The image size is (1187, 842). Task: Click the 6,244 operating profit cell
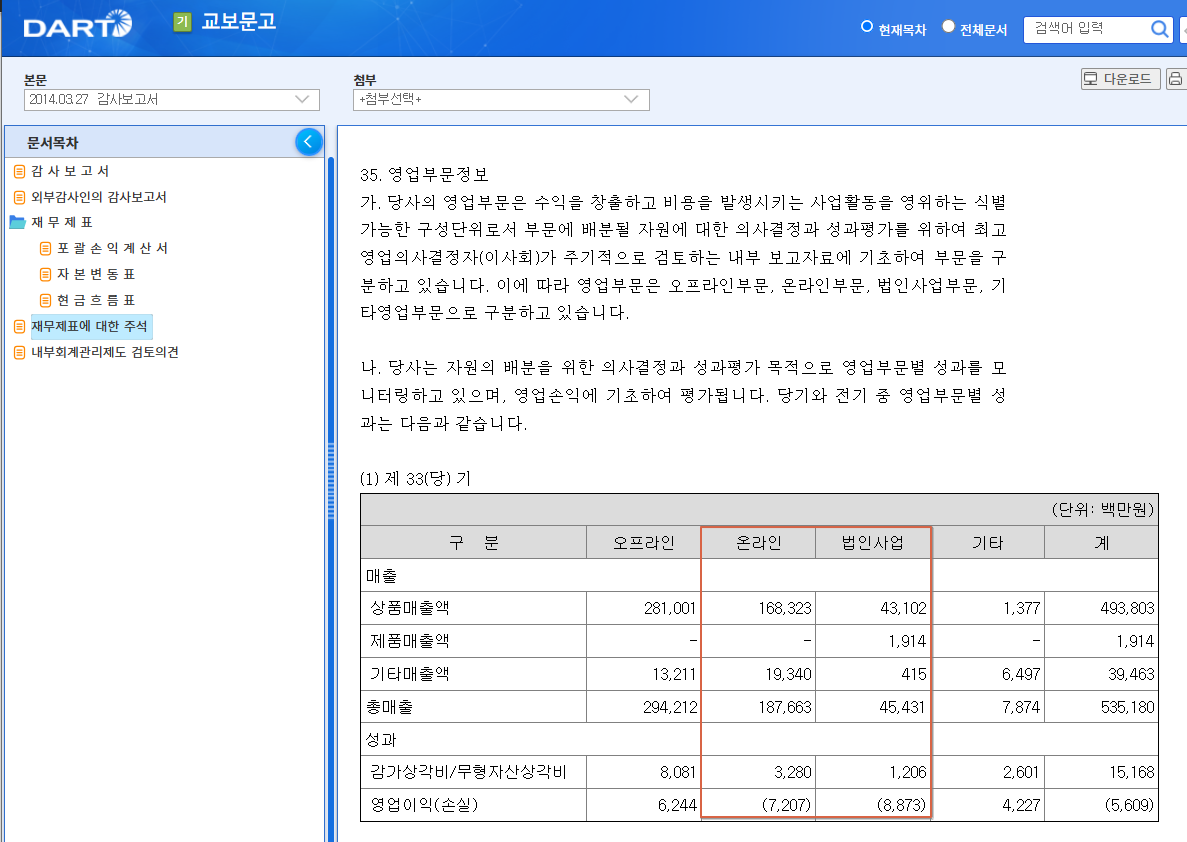(643, 805)
